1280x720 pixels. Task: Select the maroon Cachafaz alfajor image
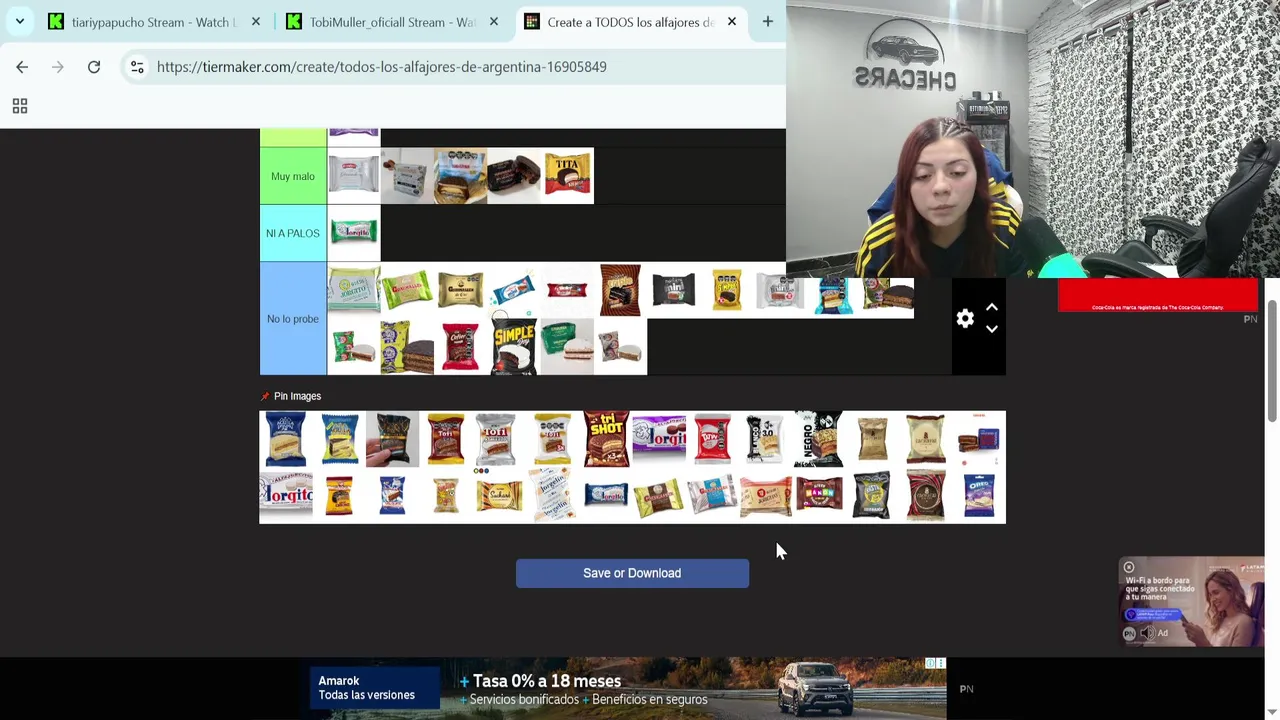click(x=925, y=495)
